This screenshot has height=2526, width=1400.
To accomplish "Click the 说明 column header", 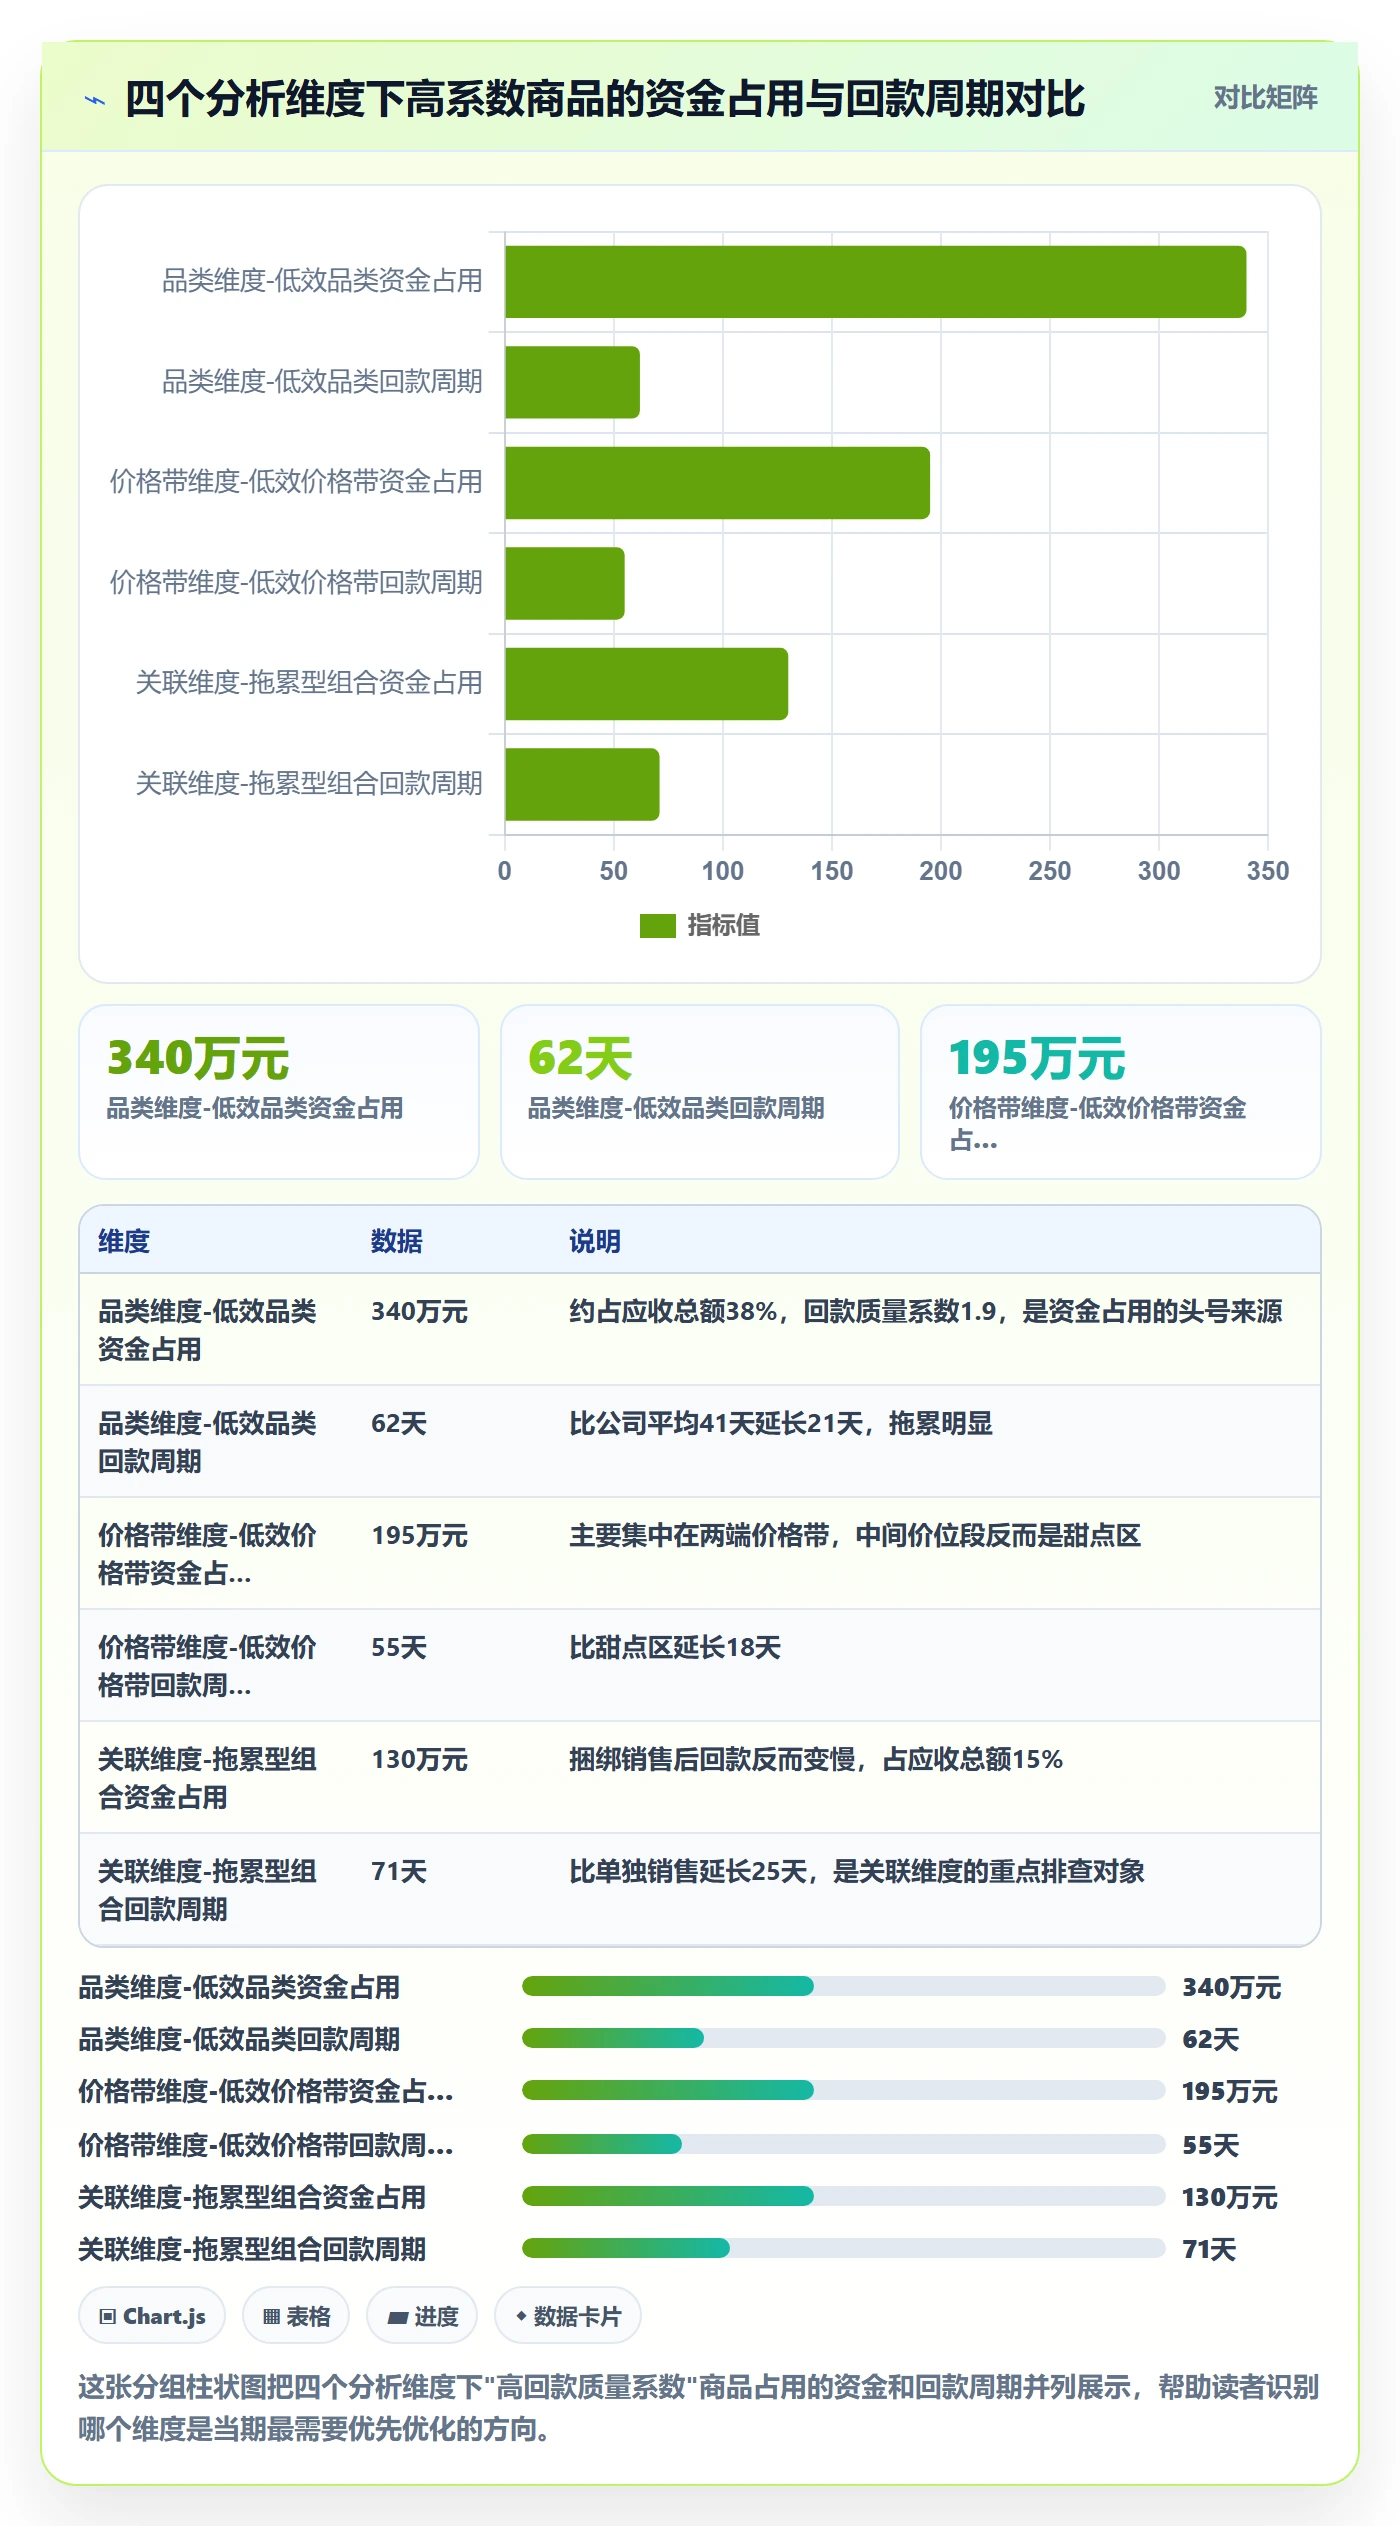I will coord(595,1241).
